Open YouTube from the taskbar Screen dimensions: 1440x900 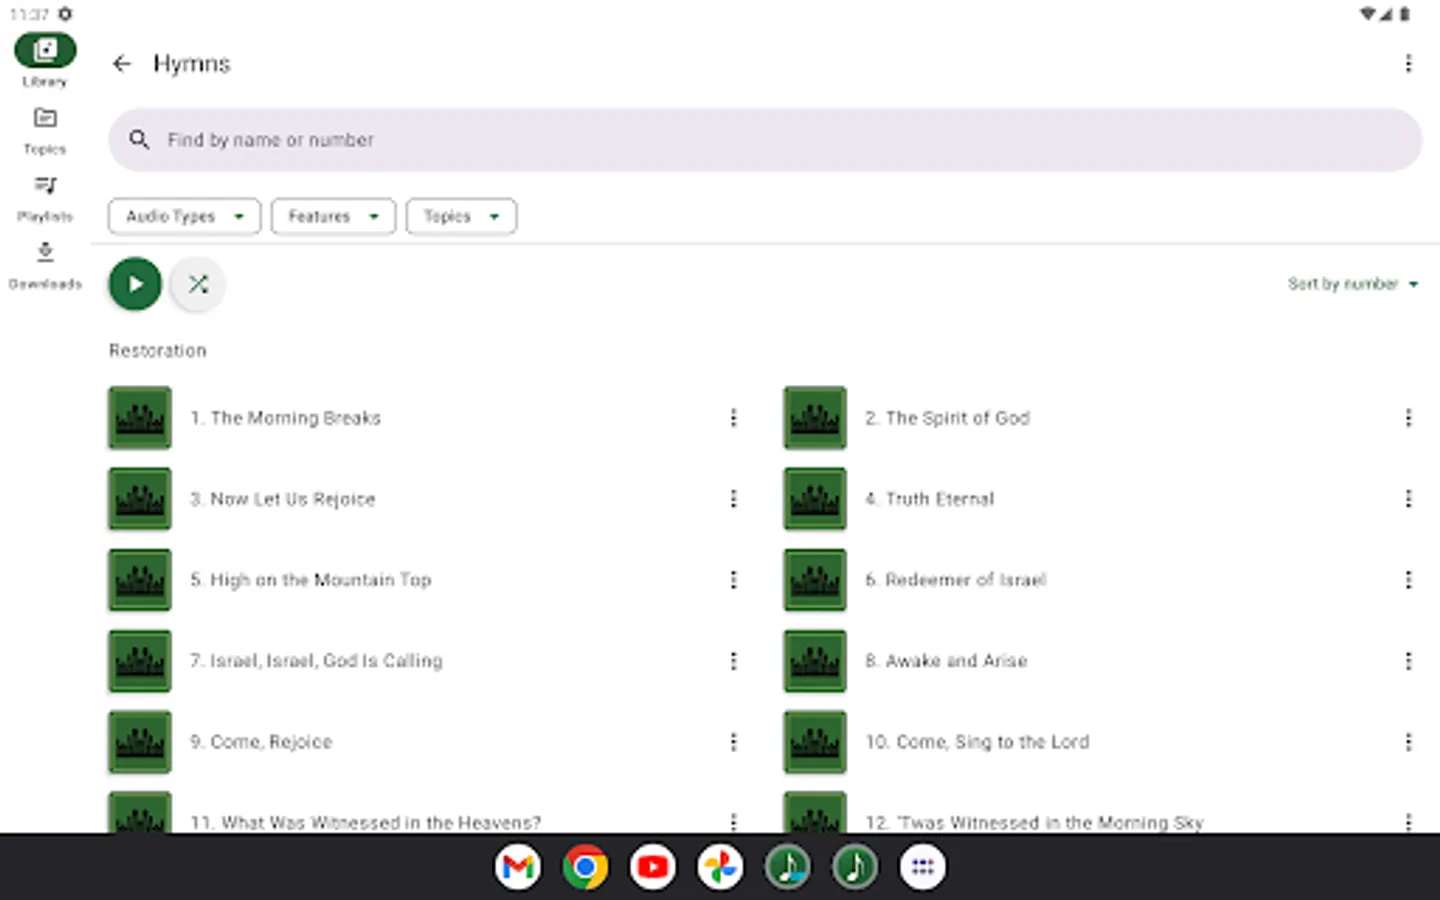[651, 866]
